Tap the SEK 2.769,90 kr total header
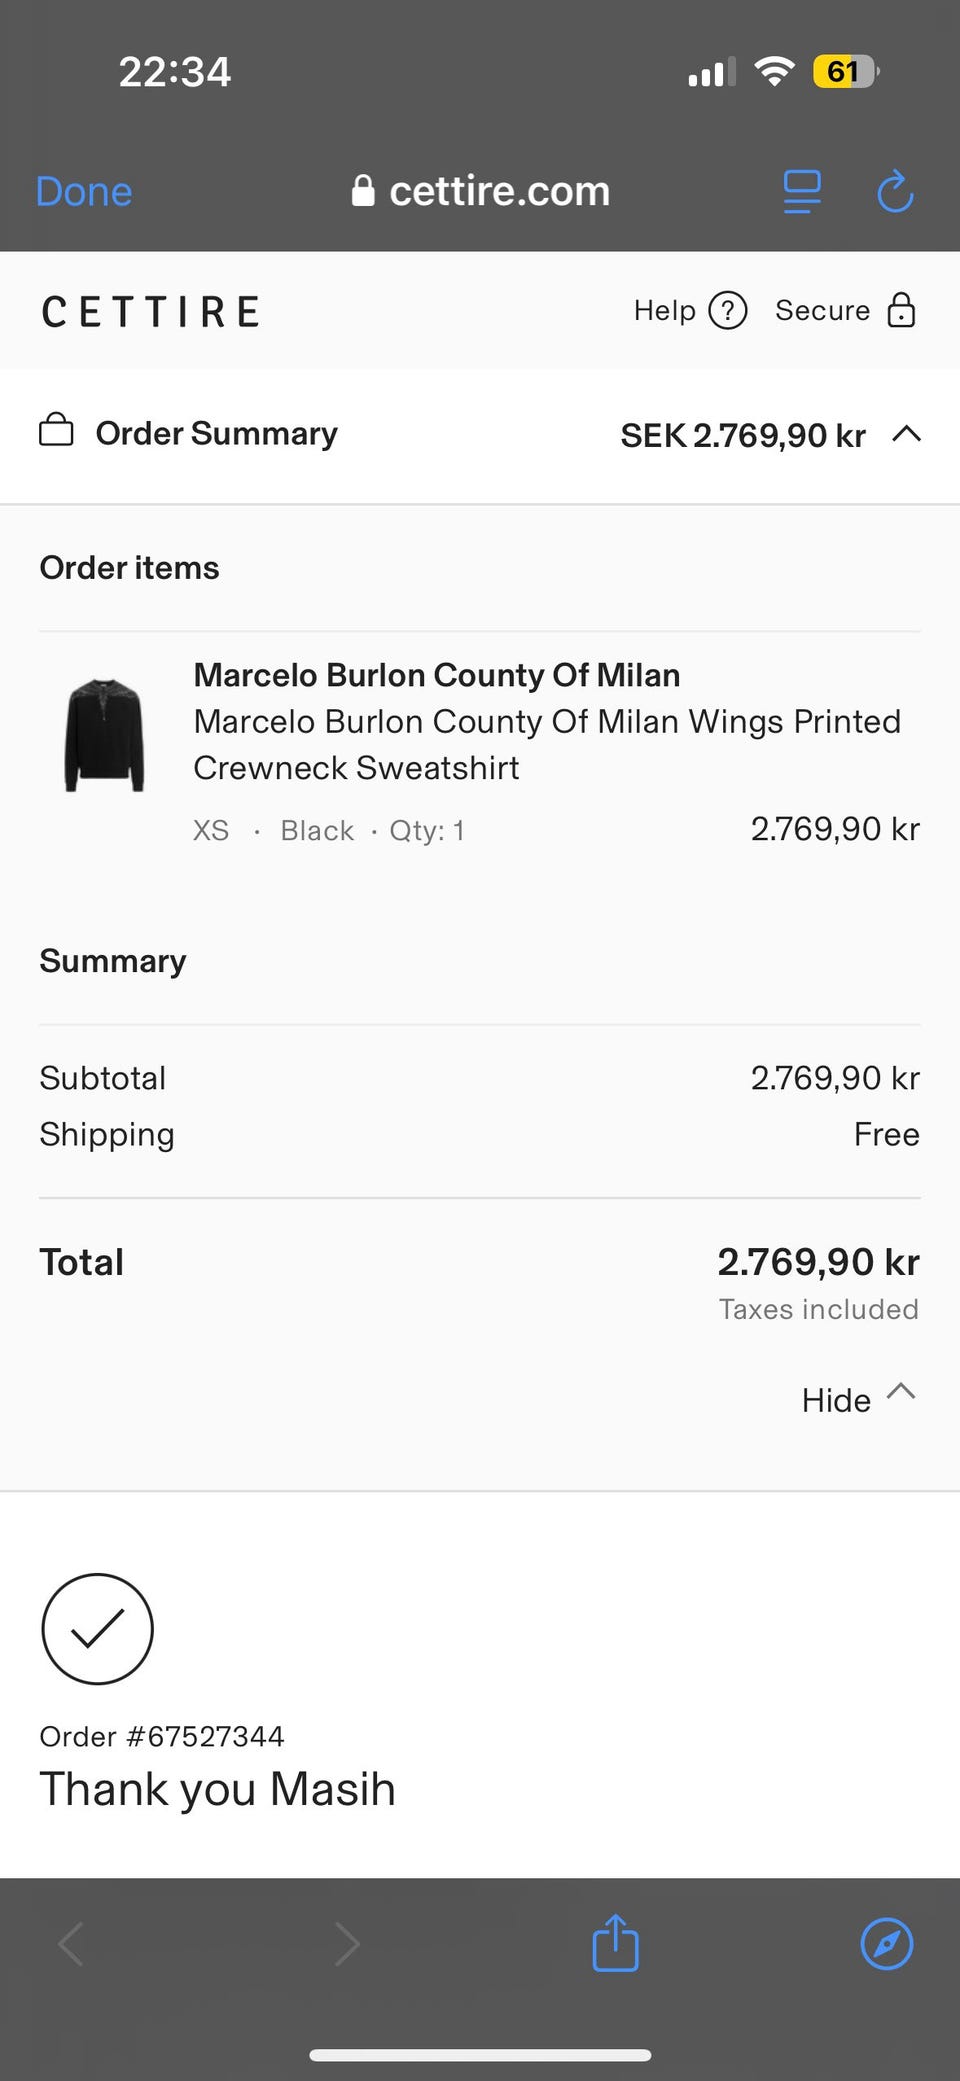The height and width of the screenshot is (2081, 960). point(743,435)
